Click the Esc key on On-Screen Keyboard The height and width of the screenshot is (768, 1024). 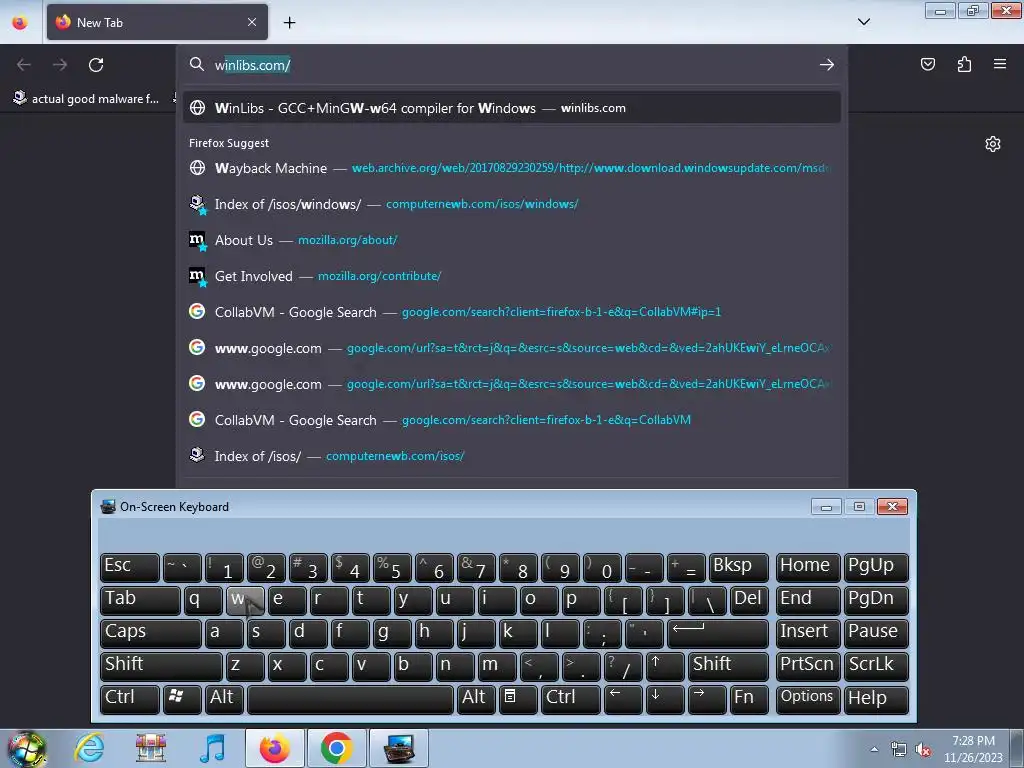point(129,566)
